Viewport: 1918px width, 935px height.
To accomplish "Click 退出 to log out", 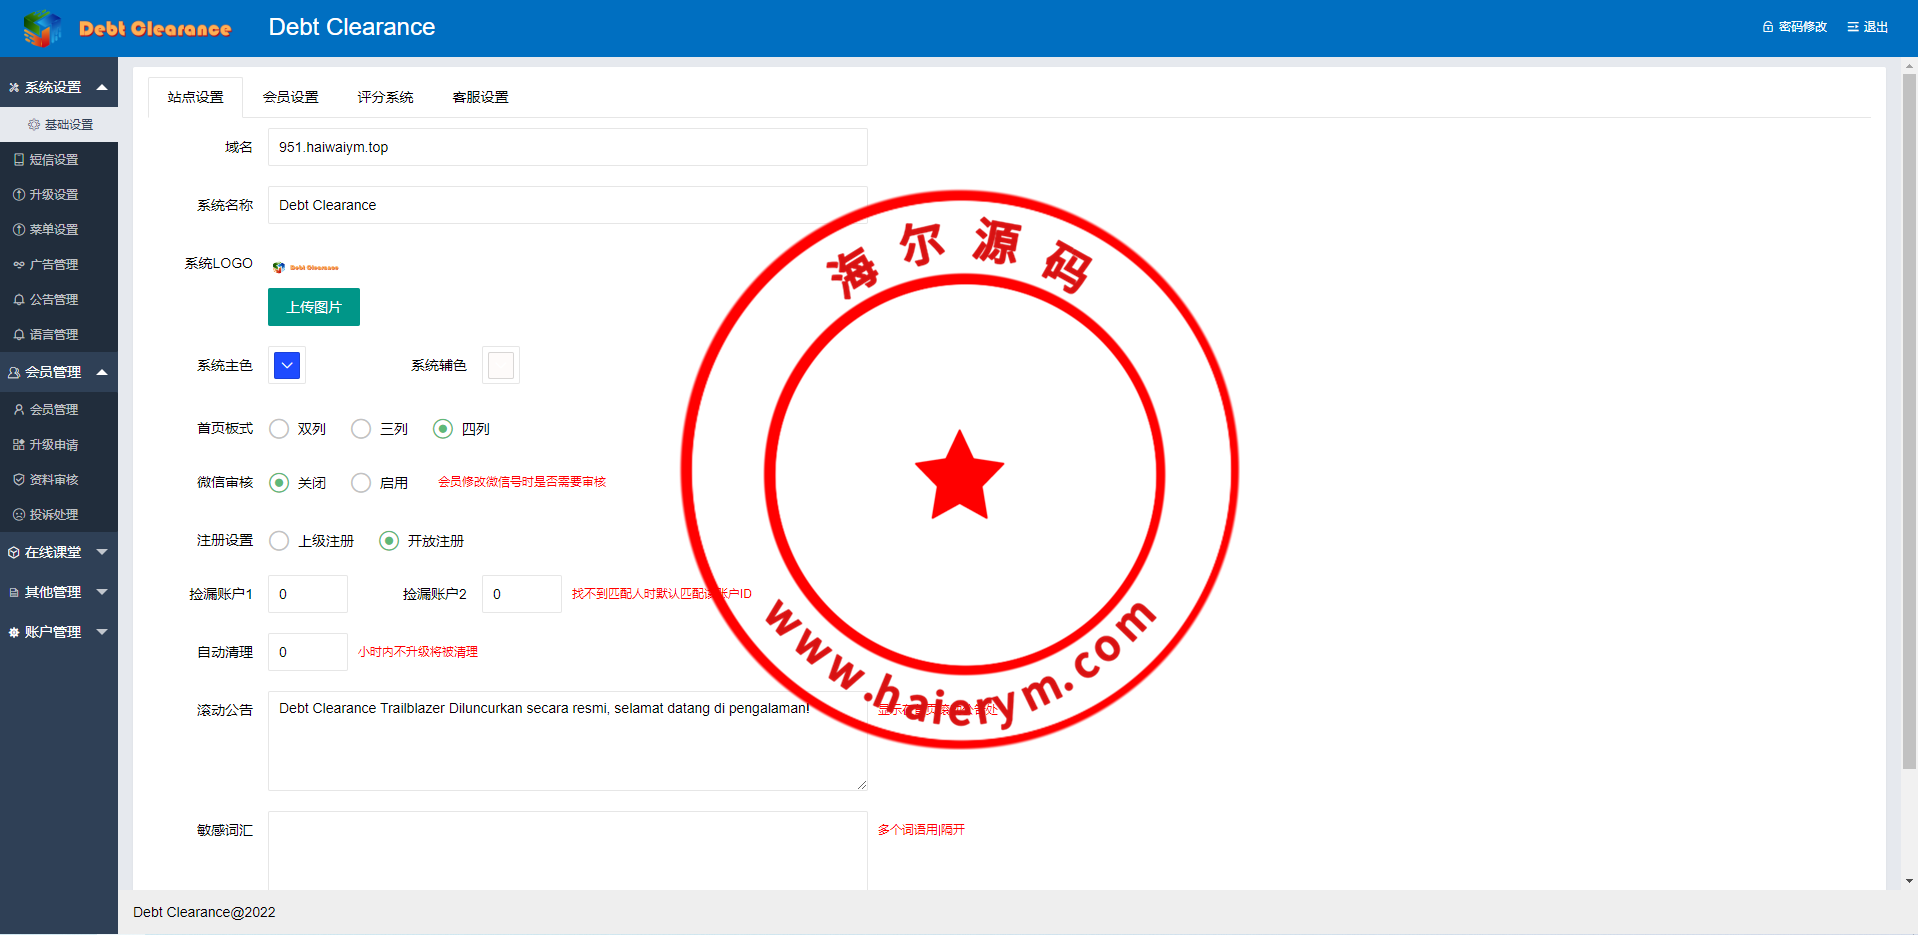I will (1868, 27).
